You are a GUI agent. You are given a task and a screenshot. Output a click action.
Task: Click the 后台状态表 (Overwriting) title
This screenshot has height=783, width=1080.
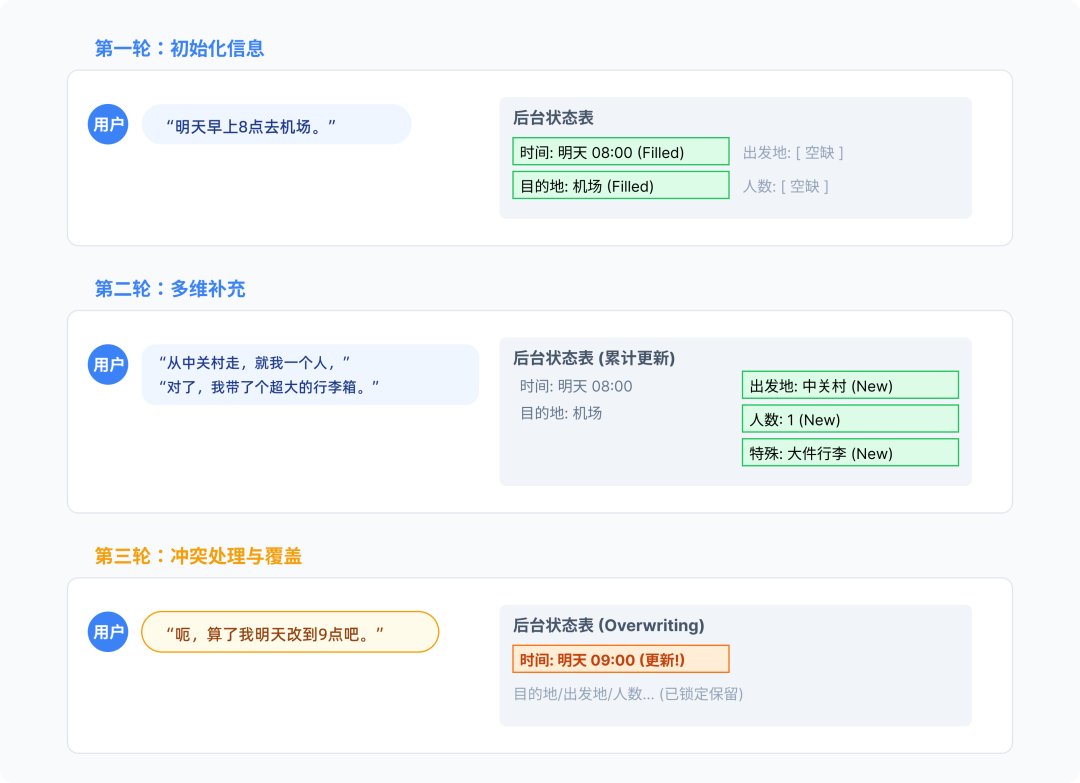tap(608, 625)
